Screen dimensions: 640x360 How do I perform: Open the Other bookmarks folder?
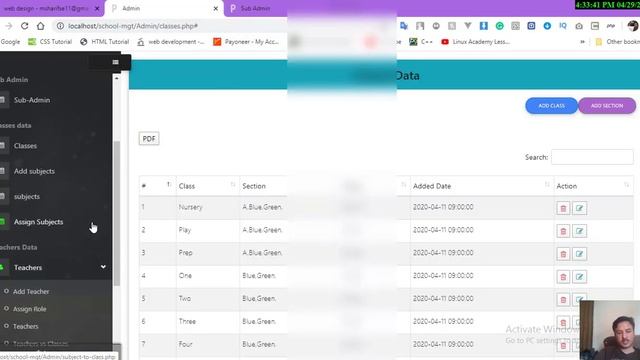click(x=617, y=42)
